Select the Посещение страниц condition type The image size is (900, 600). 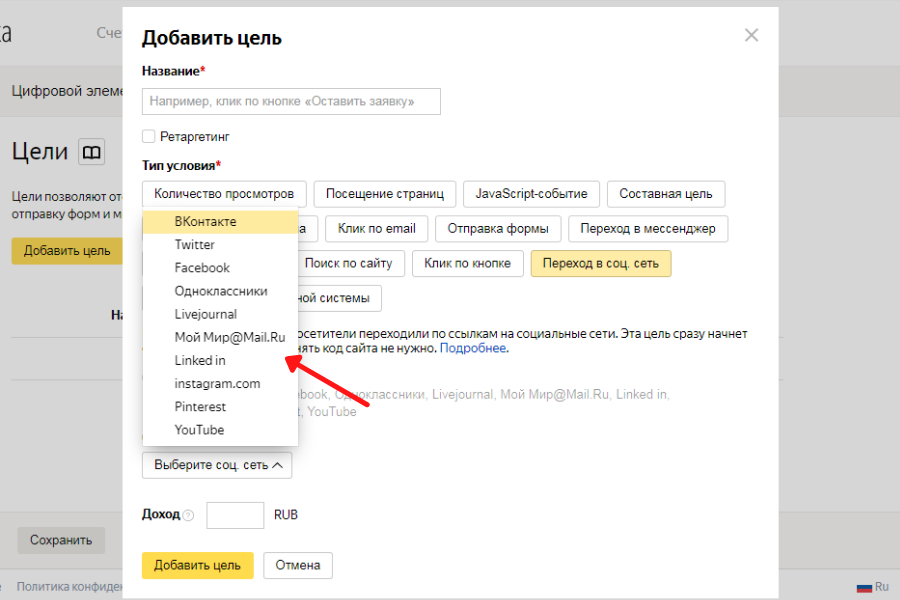tap(385, 194)
